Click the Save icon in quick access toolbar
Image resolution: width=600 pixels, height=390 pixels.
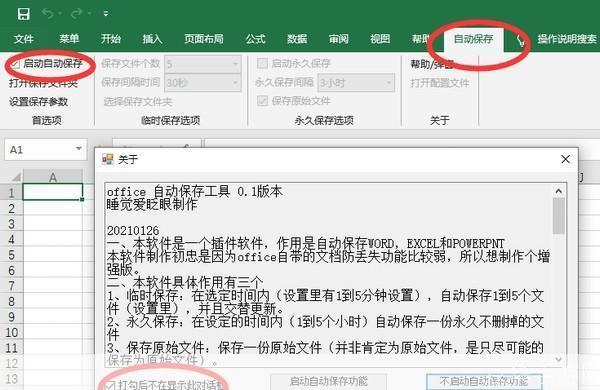pyautogui.click(x=24, y=14)
